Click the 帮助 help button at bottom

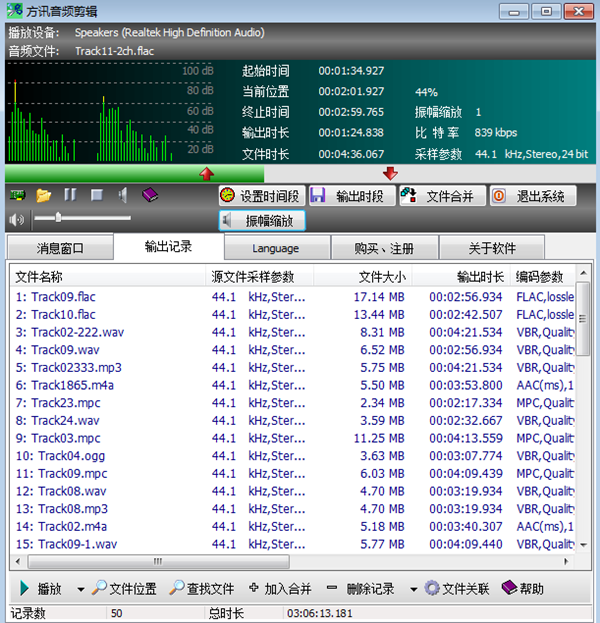pos(523,588)
